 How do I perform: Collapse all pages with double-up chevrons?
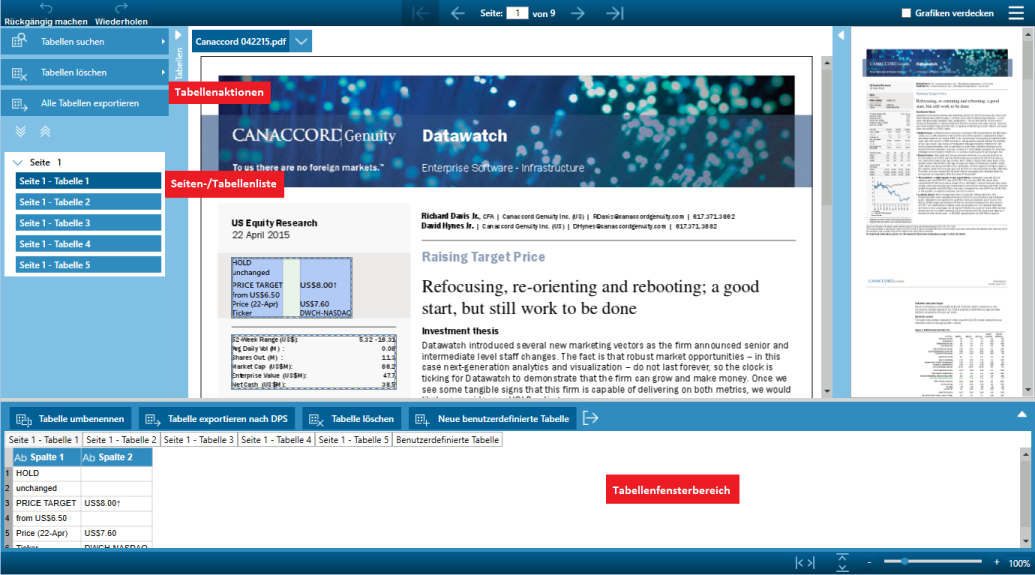(45, 131)
